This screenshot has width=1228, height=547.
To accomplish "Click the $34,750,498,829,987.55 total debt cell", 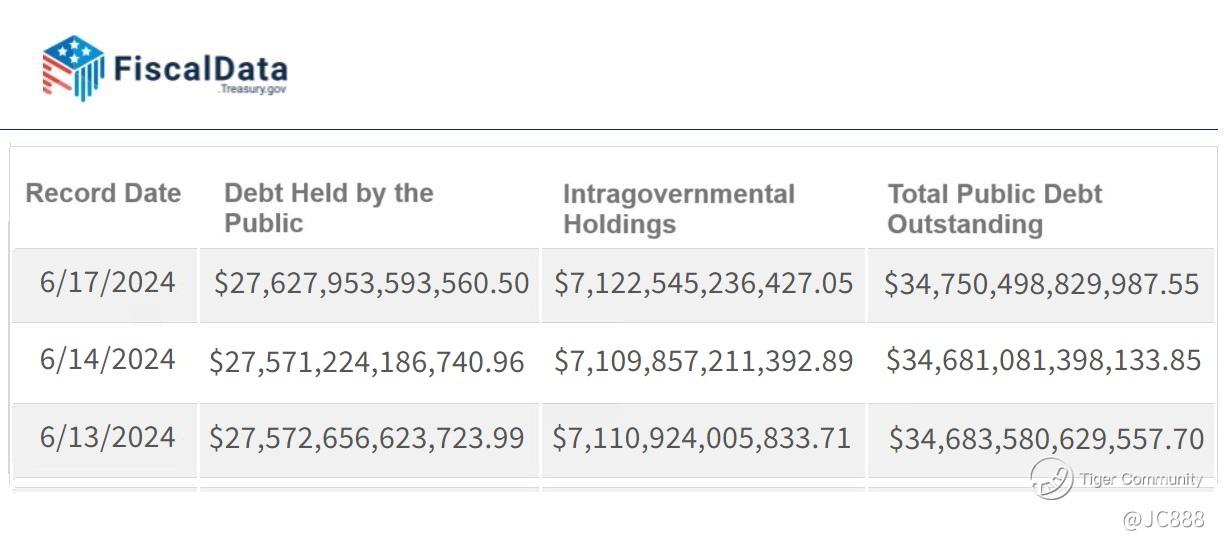I will click(x=1042, y=285).
